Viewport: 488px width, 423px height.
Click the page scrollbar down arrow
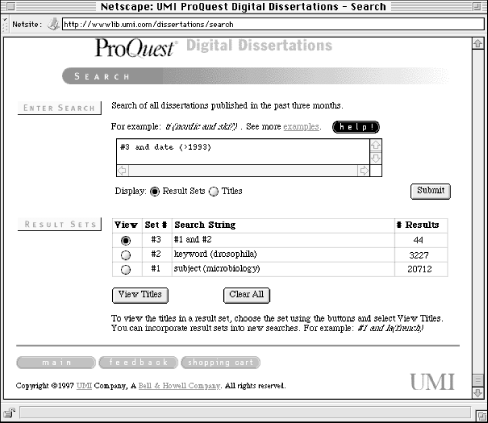478,392
